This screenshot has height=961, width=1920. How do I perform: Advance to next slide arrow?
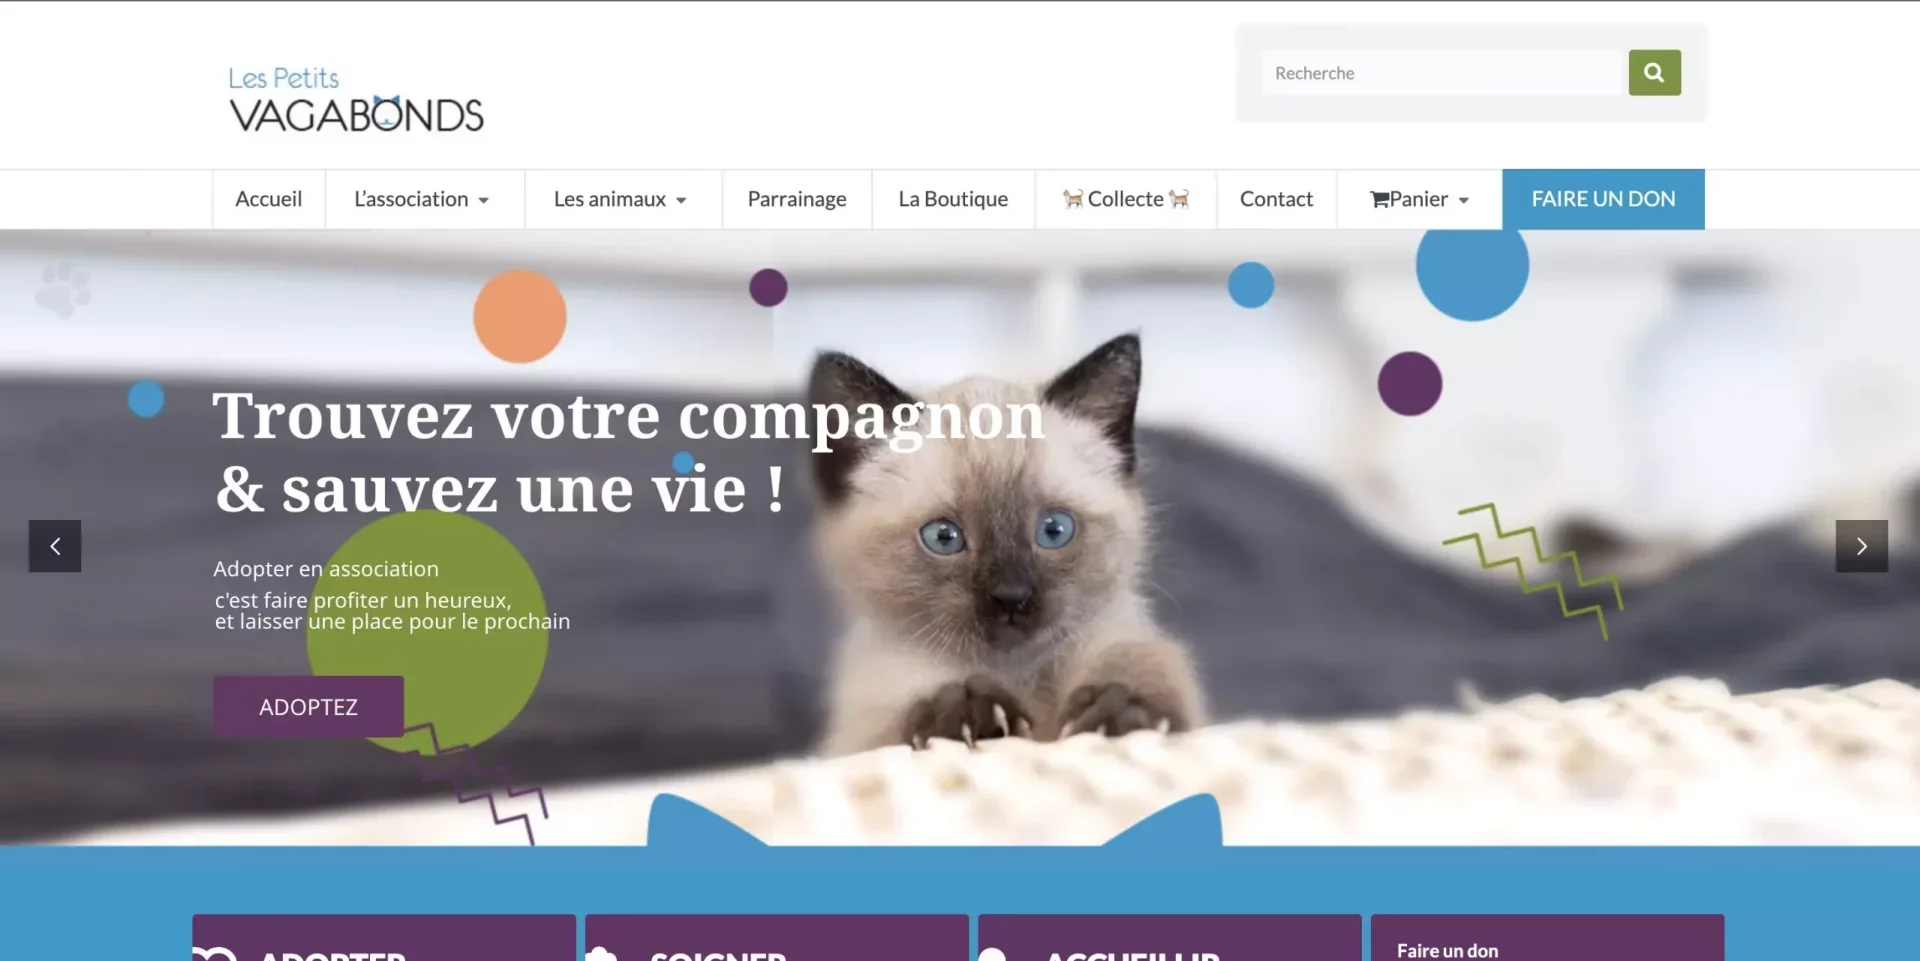1861,546
